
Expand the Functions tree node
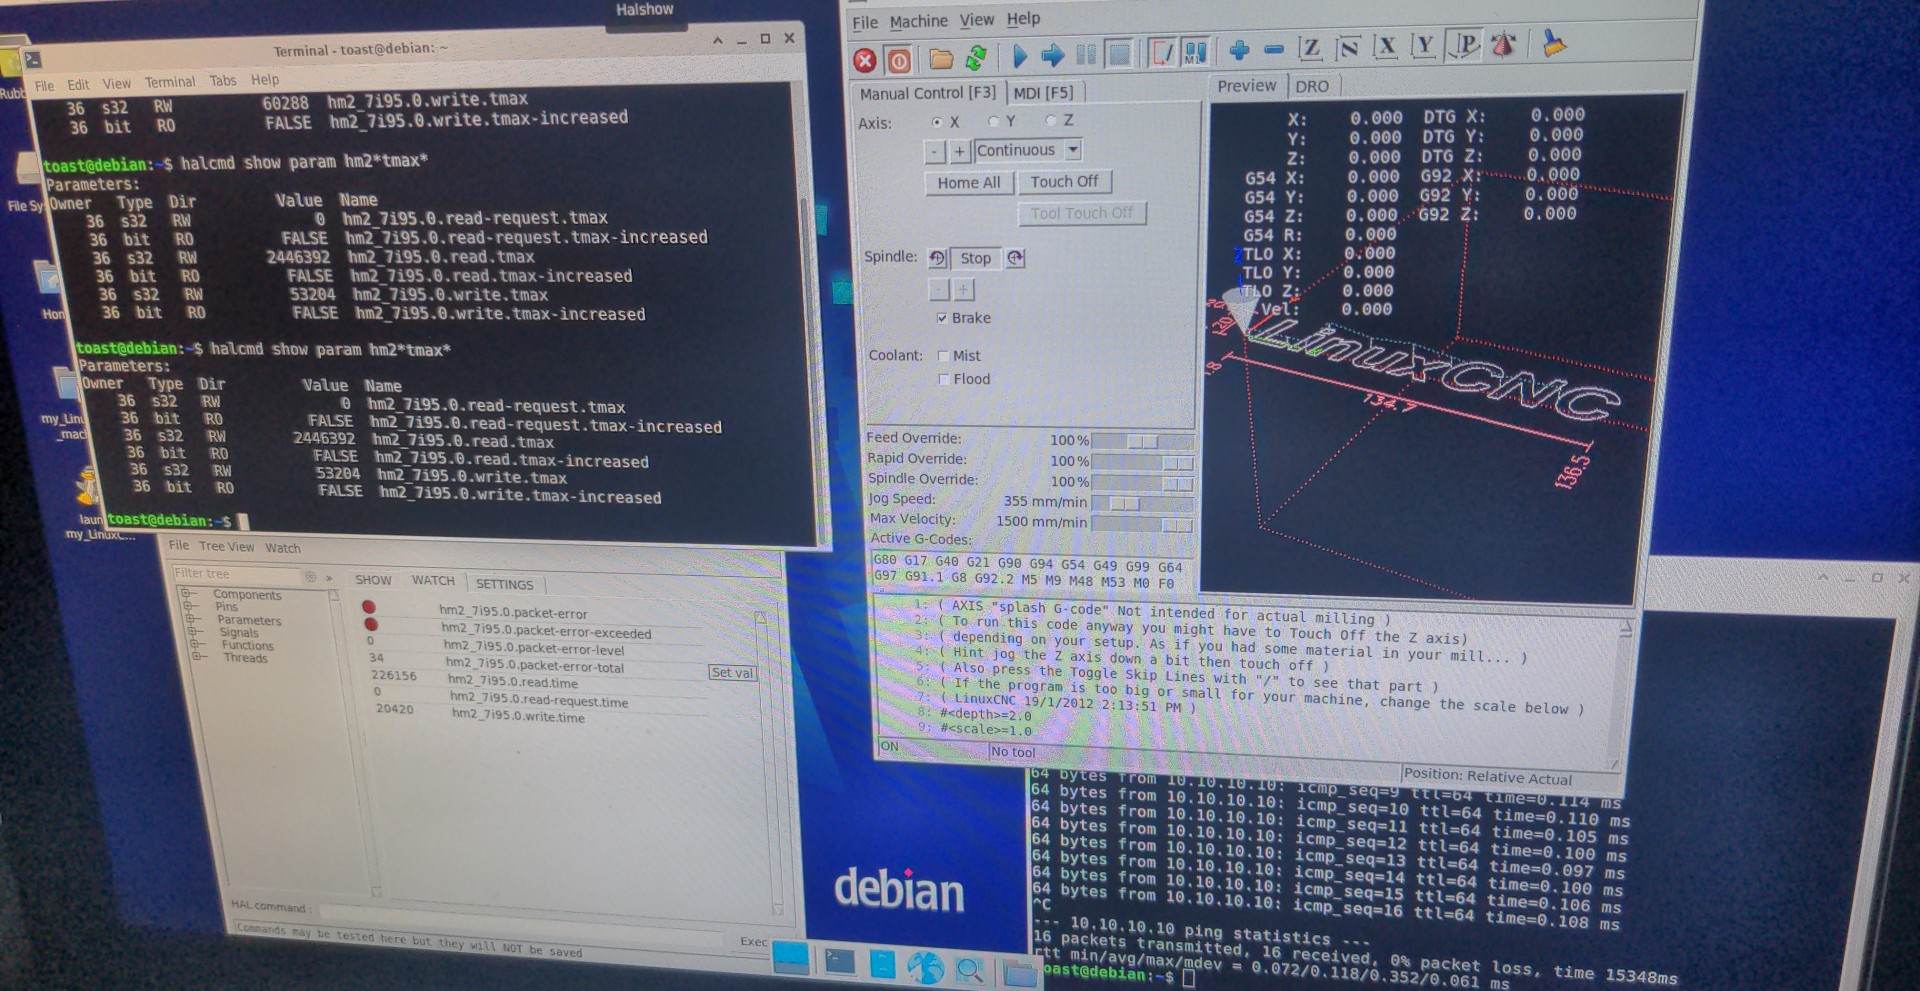[x=194, y=645]
